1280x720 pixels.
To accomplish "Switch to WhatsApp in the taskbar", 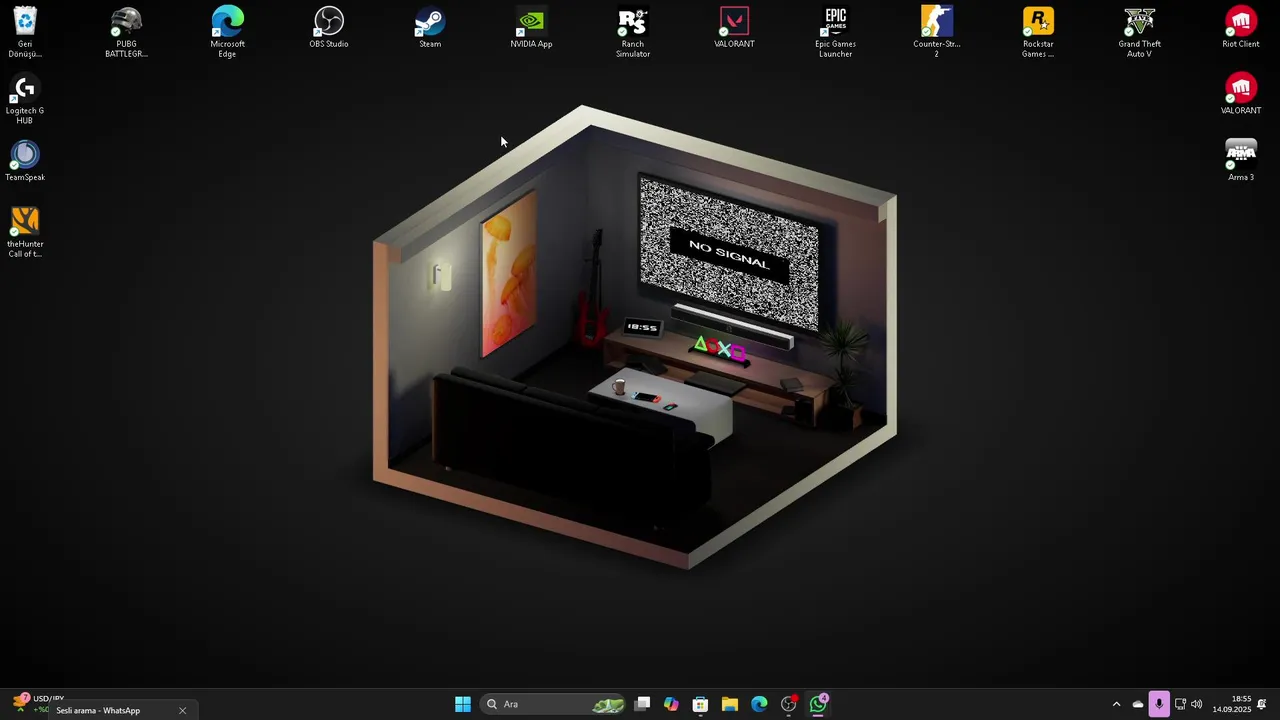I will pyautogui.click(x=819, y=704).
